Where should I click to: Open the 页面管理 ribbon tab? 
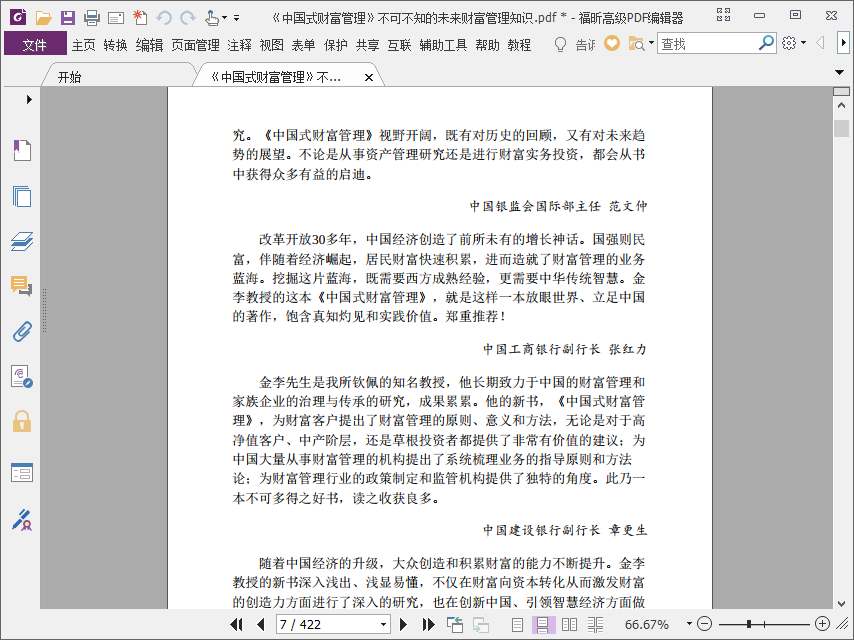click(195, 45)
